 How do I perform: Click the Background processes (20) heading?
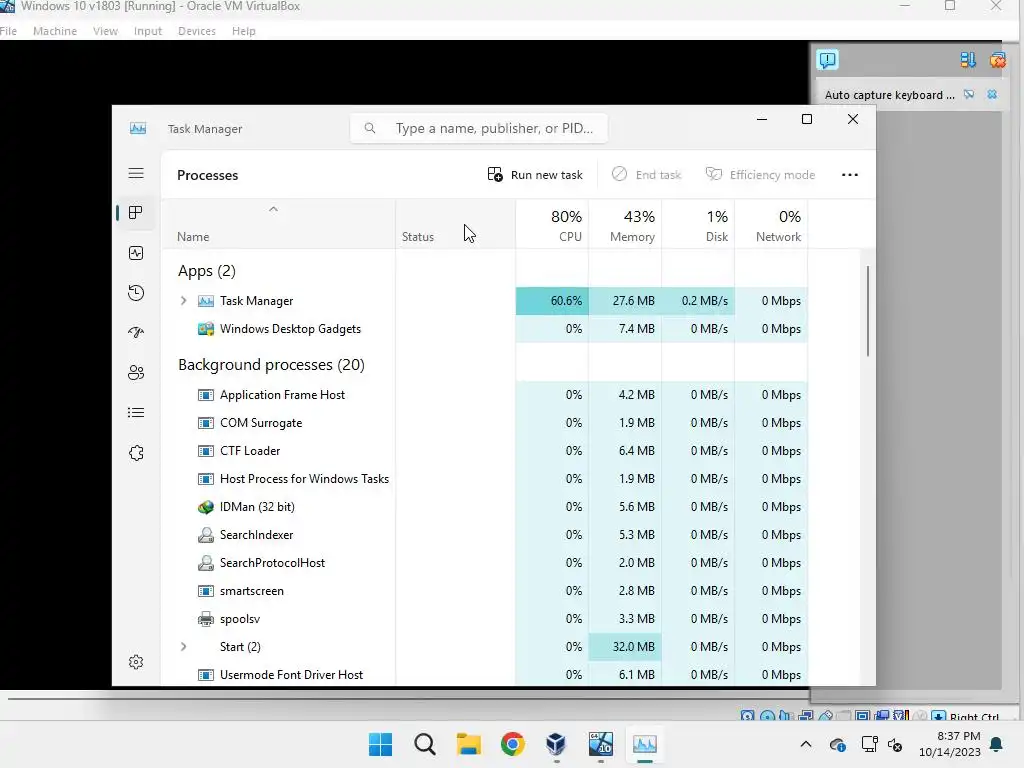coord(271,364)
